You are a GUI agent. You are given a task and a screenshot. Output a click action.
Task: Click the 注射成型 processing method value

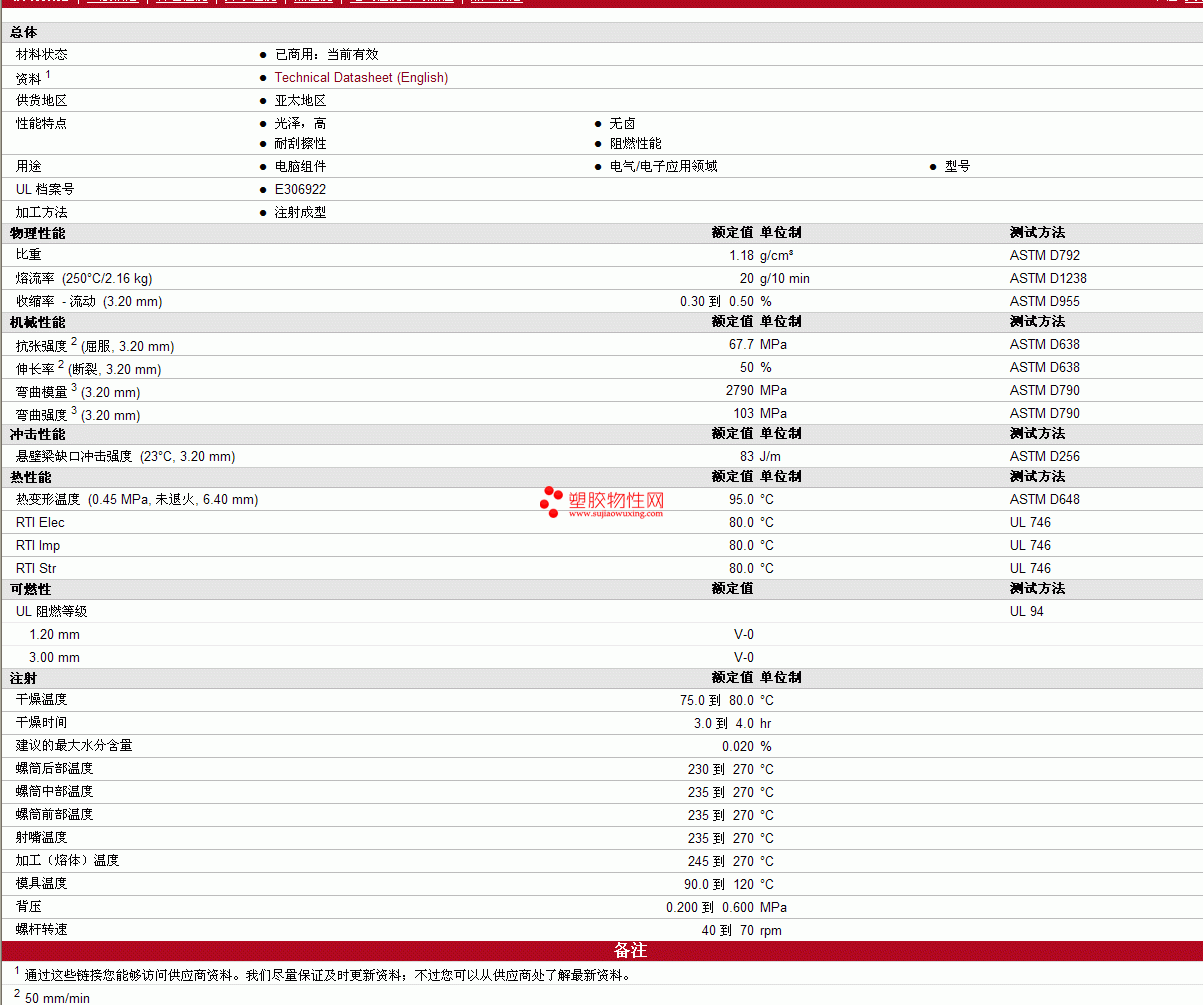[x=301, y=213]
